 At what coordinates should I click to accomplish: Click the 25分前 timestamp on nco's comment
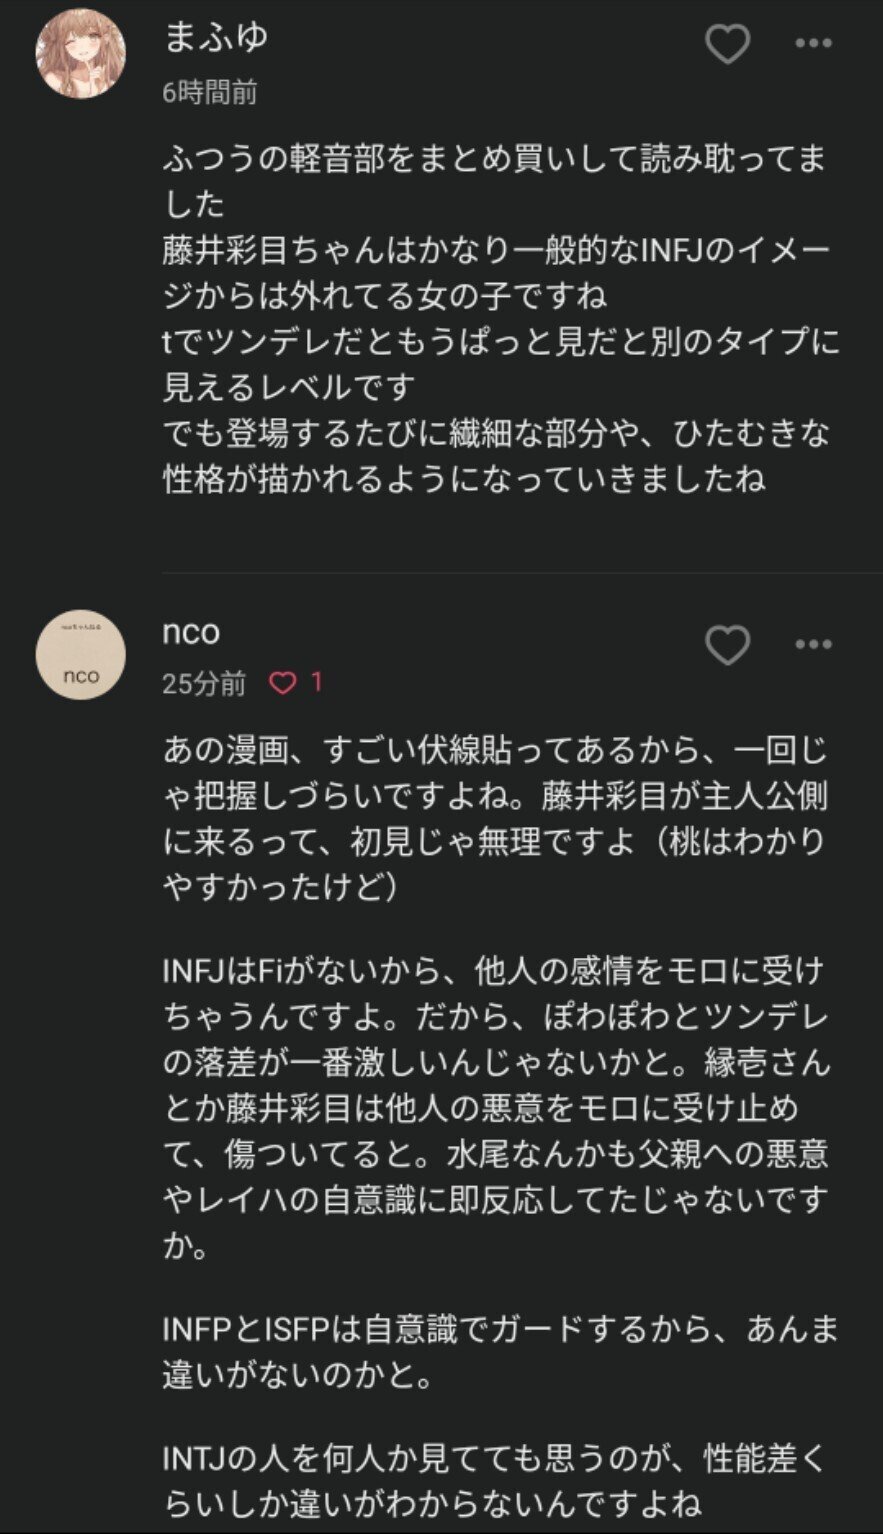coord(204,680)
